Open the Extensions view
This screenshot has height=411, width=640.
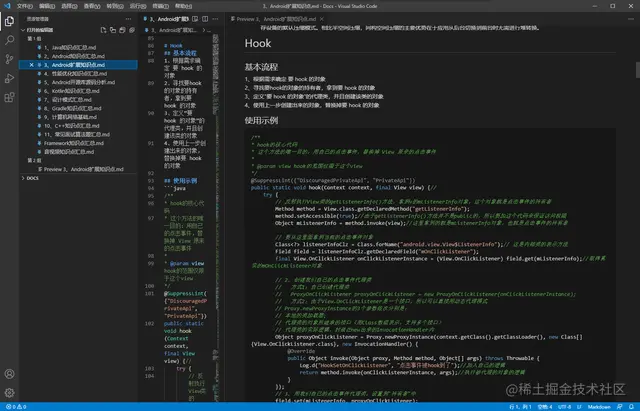9,97
